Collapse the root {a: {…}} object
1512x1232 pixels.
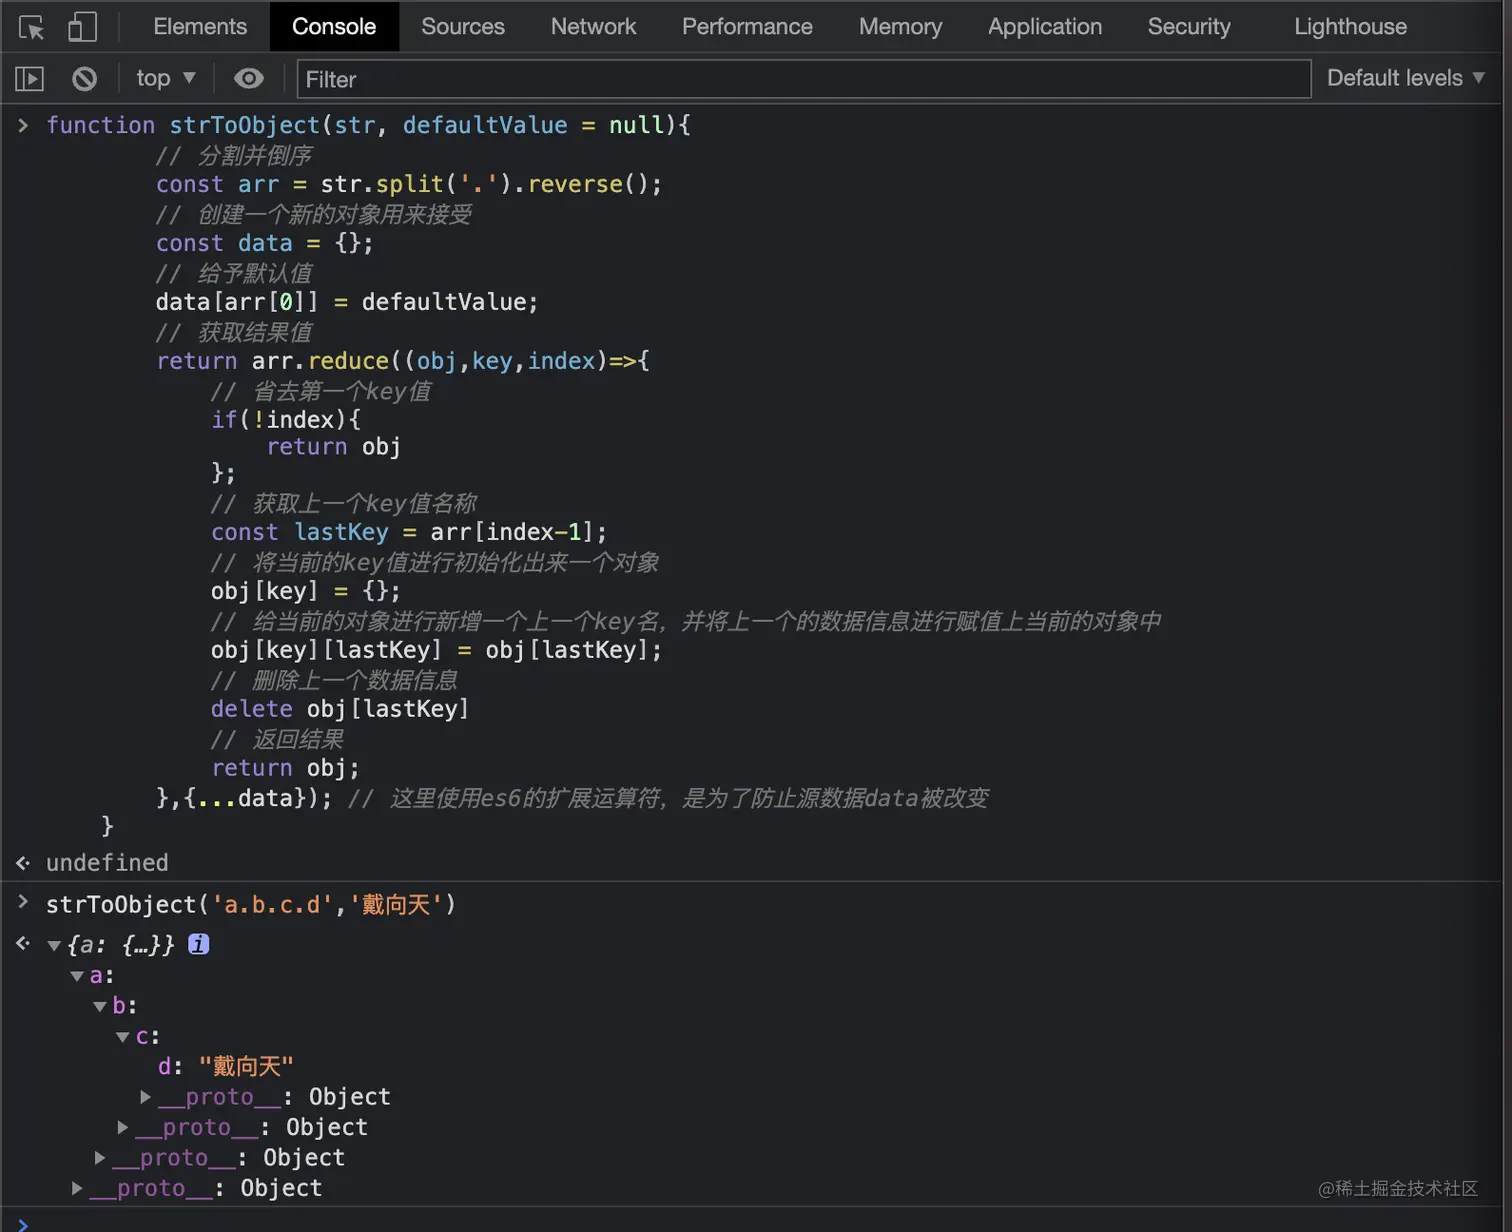(x=54, y=945)
